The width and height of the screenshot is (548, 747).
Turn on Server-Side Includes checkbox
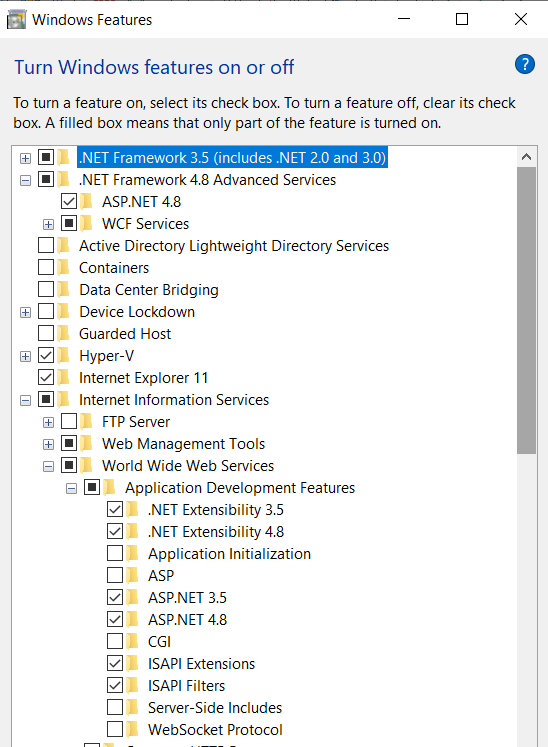pos(115,707)
